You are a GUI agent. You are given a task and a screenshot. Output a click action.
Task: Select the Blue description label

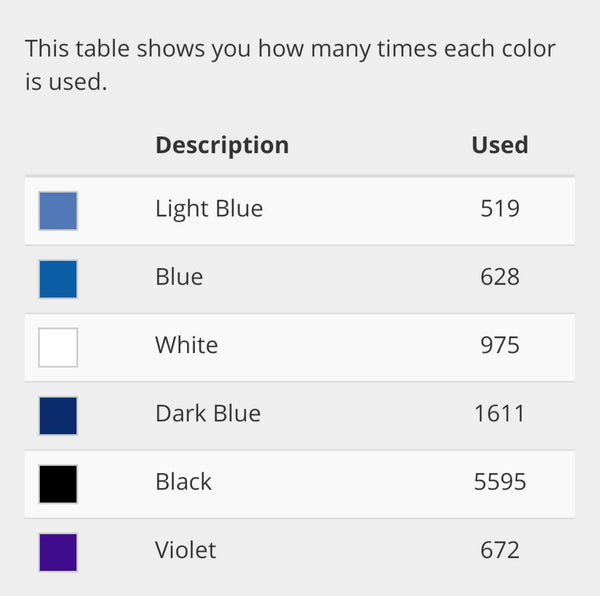click(179, 277)
